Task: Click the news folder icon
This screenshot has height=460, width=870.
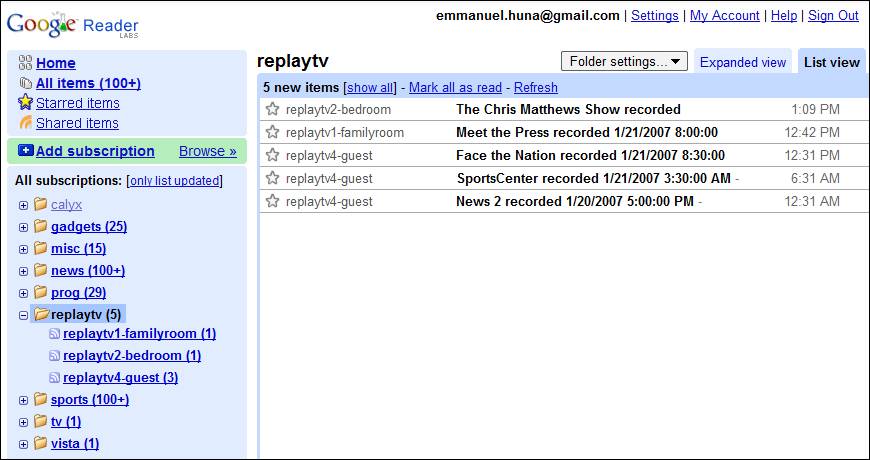Action: click(x=40, y=270)
